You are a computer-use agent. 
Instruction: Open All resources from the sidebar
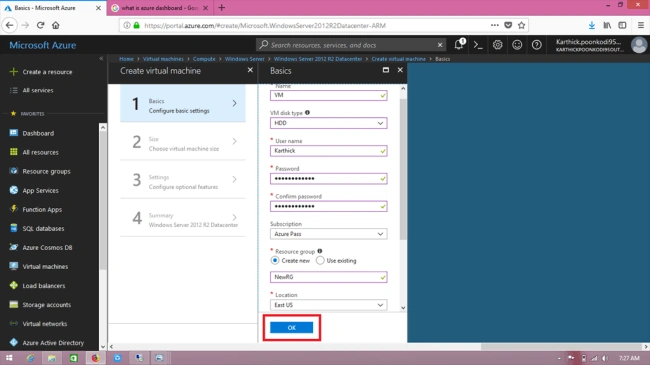pyautogui.click(x=40, y=152)
